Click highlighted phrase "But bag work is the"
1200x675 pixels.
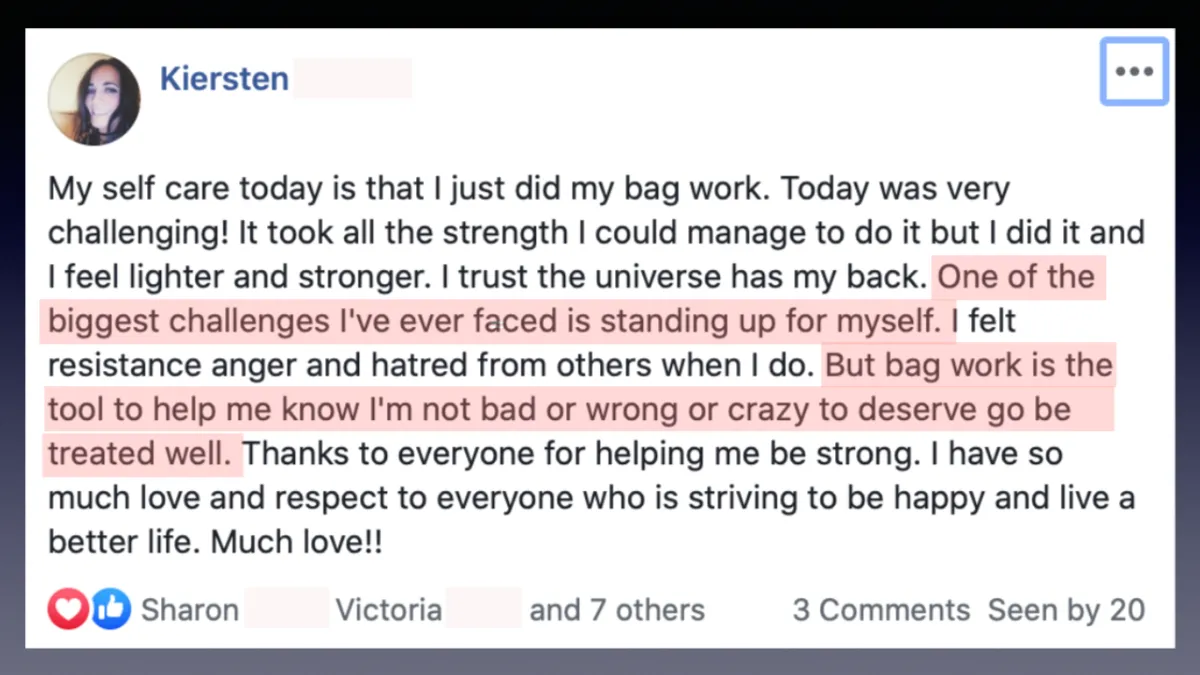(x=968, y=366)
